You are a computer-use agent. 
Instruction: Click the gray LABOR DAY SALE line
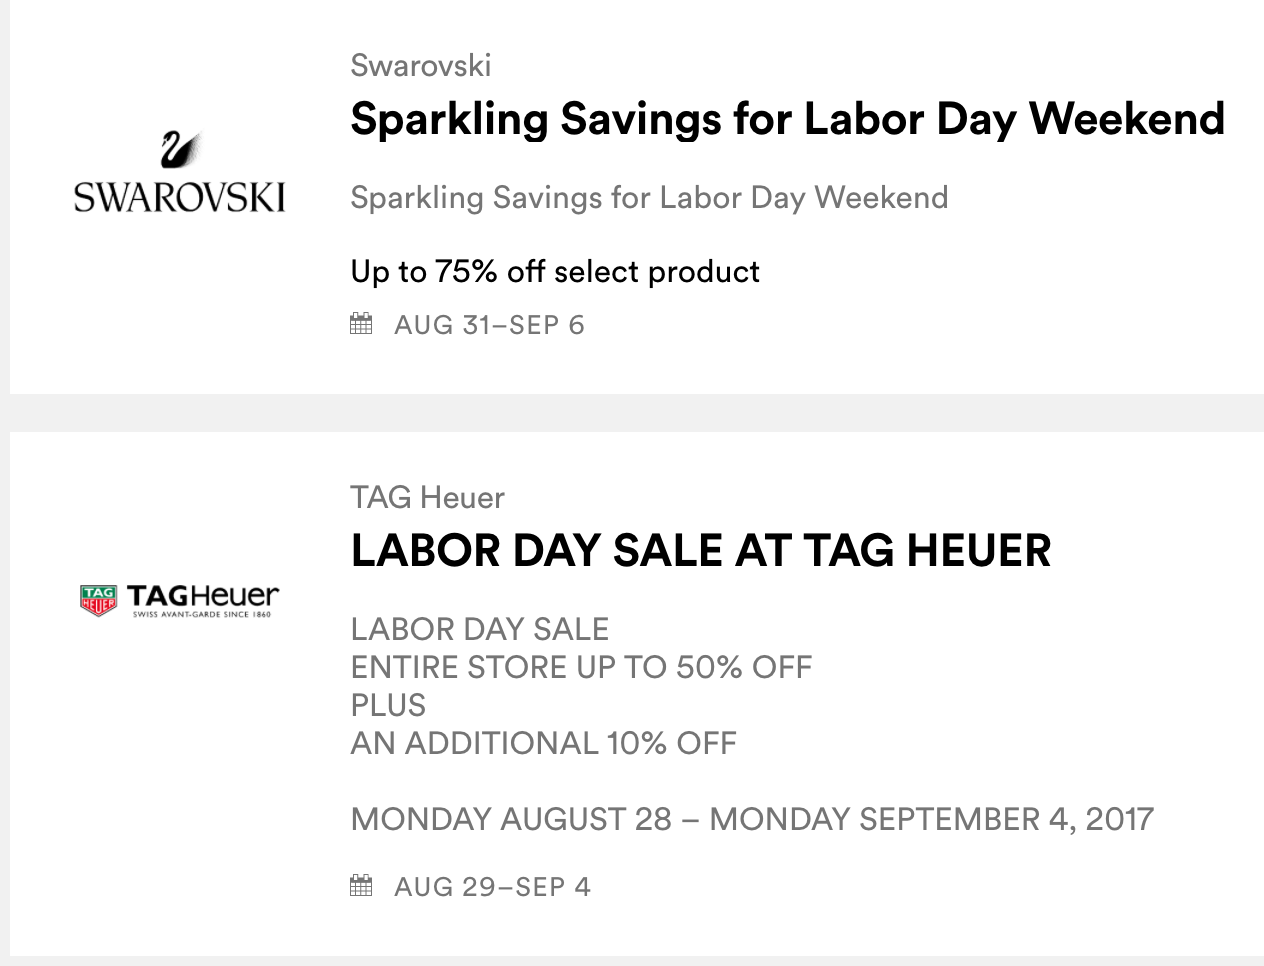(x=479, y=629)
